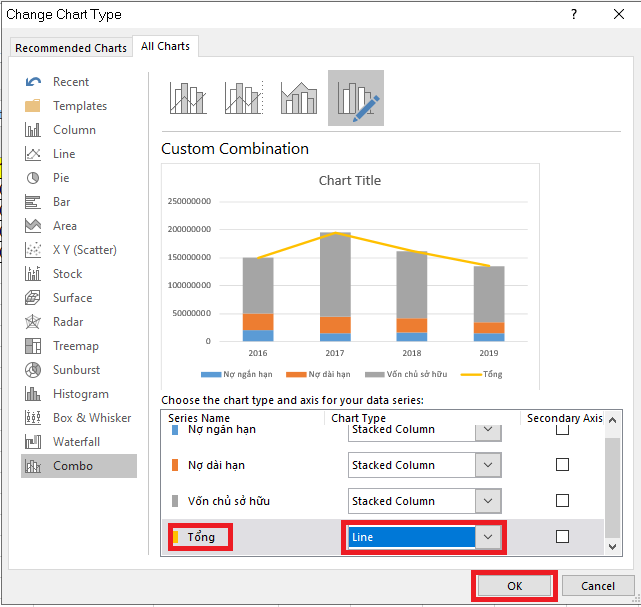
Task: Open the X Y (Scatter) category
Action: coord(84,250)
